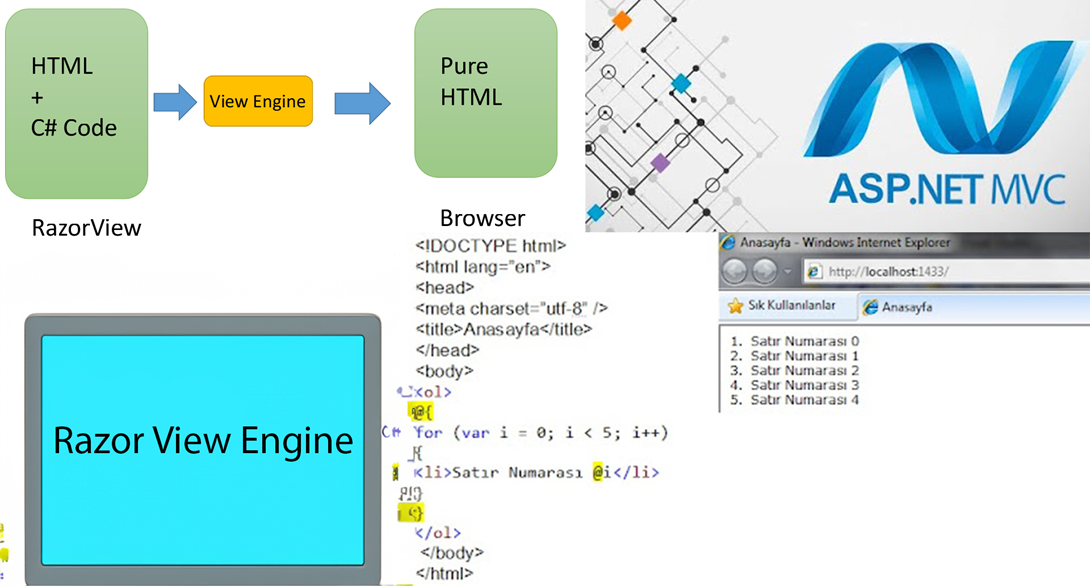Click the Internet Explorer icon in the address bar
1090x586 pixels.
[814, 271]
